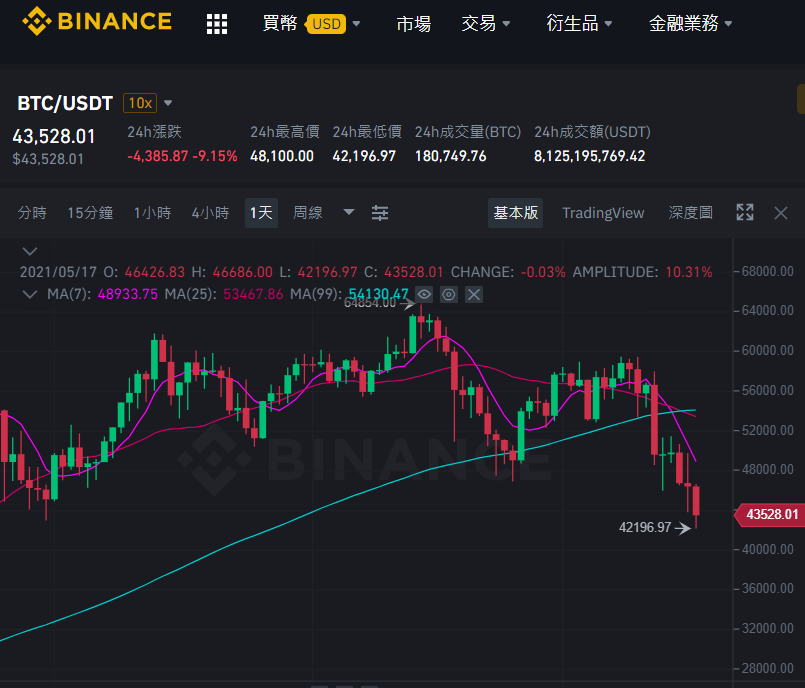The width and height of the screenshot is (805, 688).
Task: Open the 金融業務 menu
Action: pyautogui.click(x=690, y=24)
